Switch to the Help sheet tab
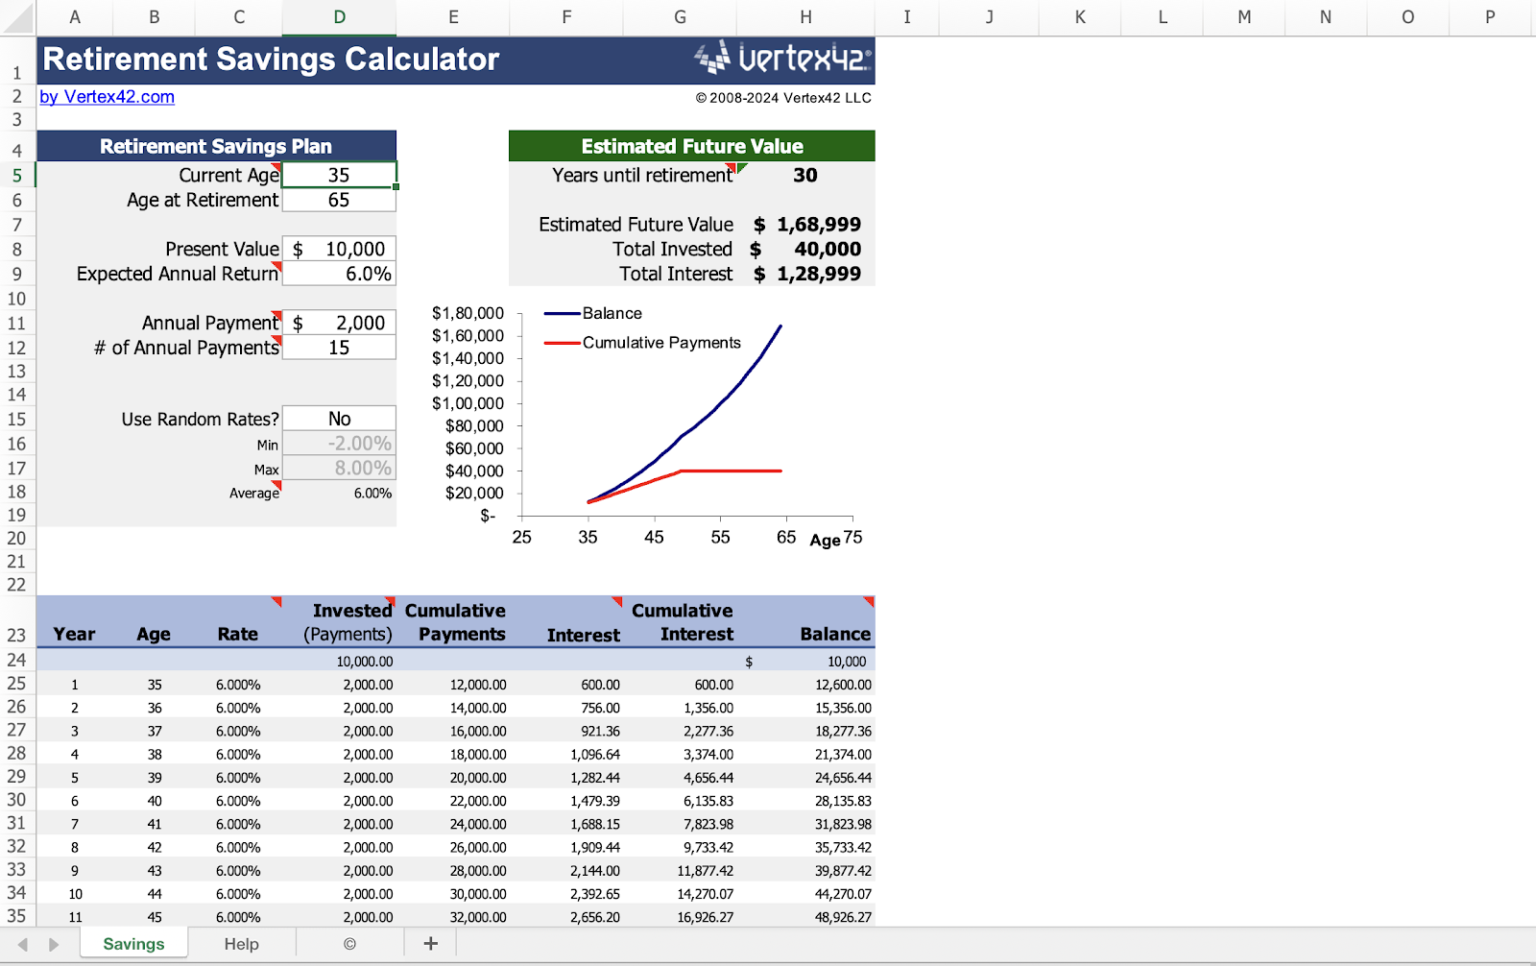Image resolution: width=1536 pixels, height=966 pixels. point(242,943)
